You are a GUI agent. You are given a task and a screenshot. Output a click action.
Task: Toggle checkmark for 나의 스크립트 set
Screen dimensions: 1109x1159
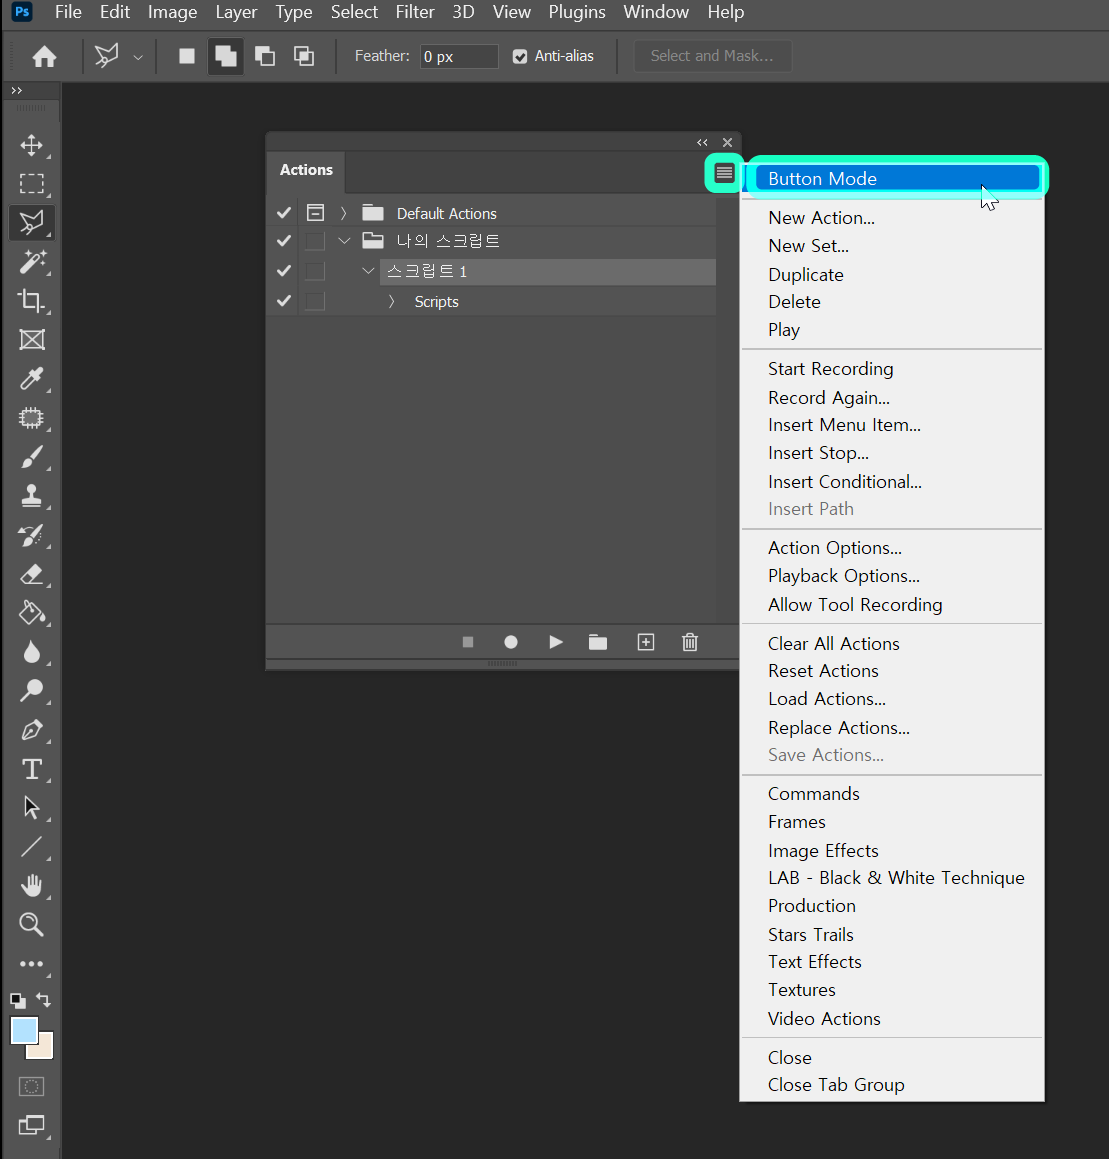point(283,241)
